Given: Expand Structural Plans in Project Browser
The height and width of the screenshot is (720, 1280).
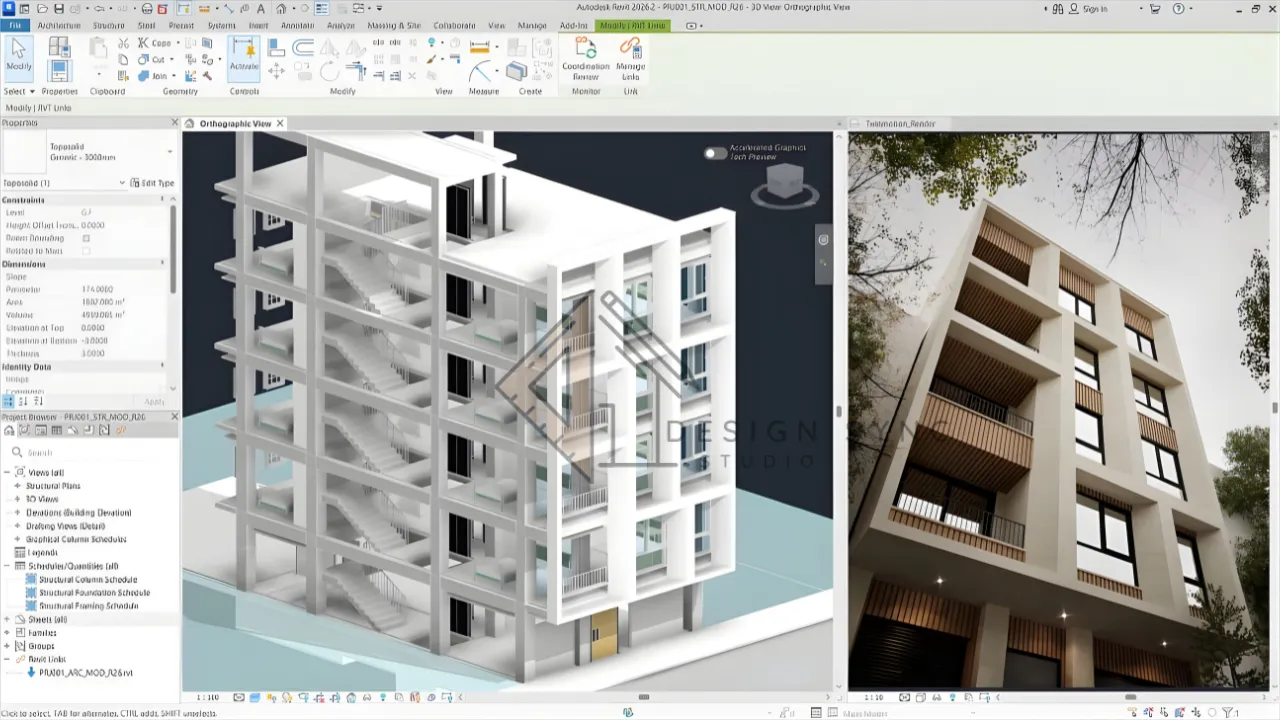Looking at the screenshot, I should tap(16, 486).
